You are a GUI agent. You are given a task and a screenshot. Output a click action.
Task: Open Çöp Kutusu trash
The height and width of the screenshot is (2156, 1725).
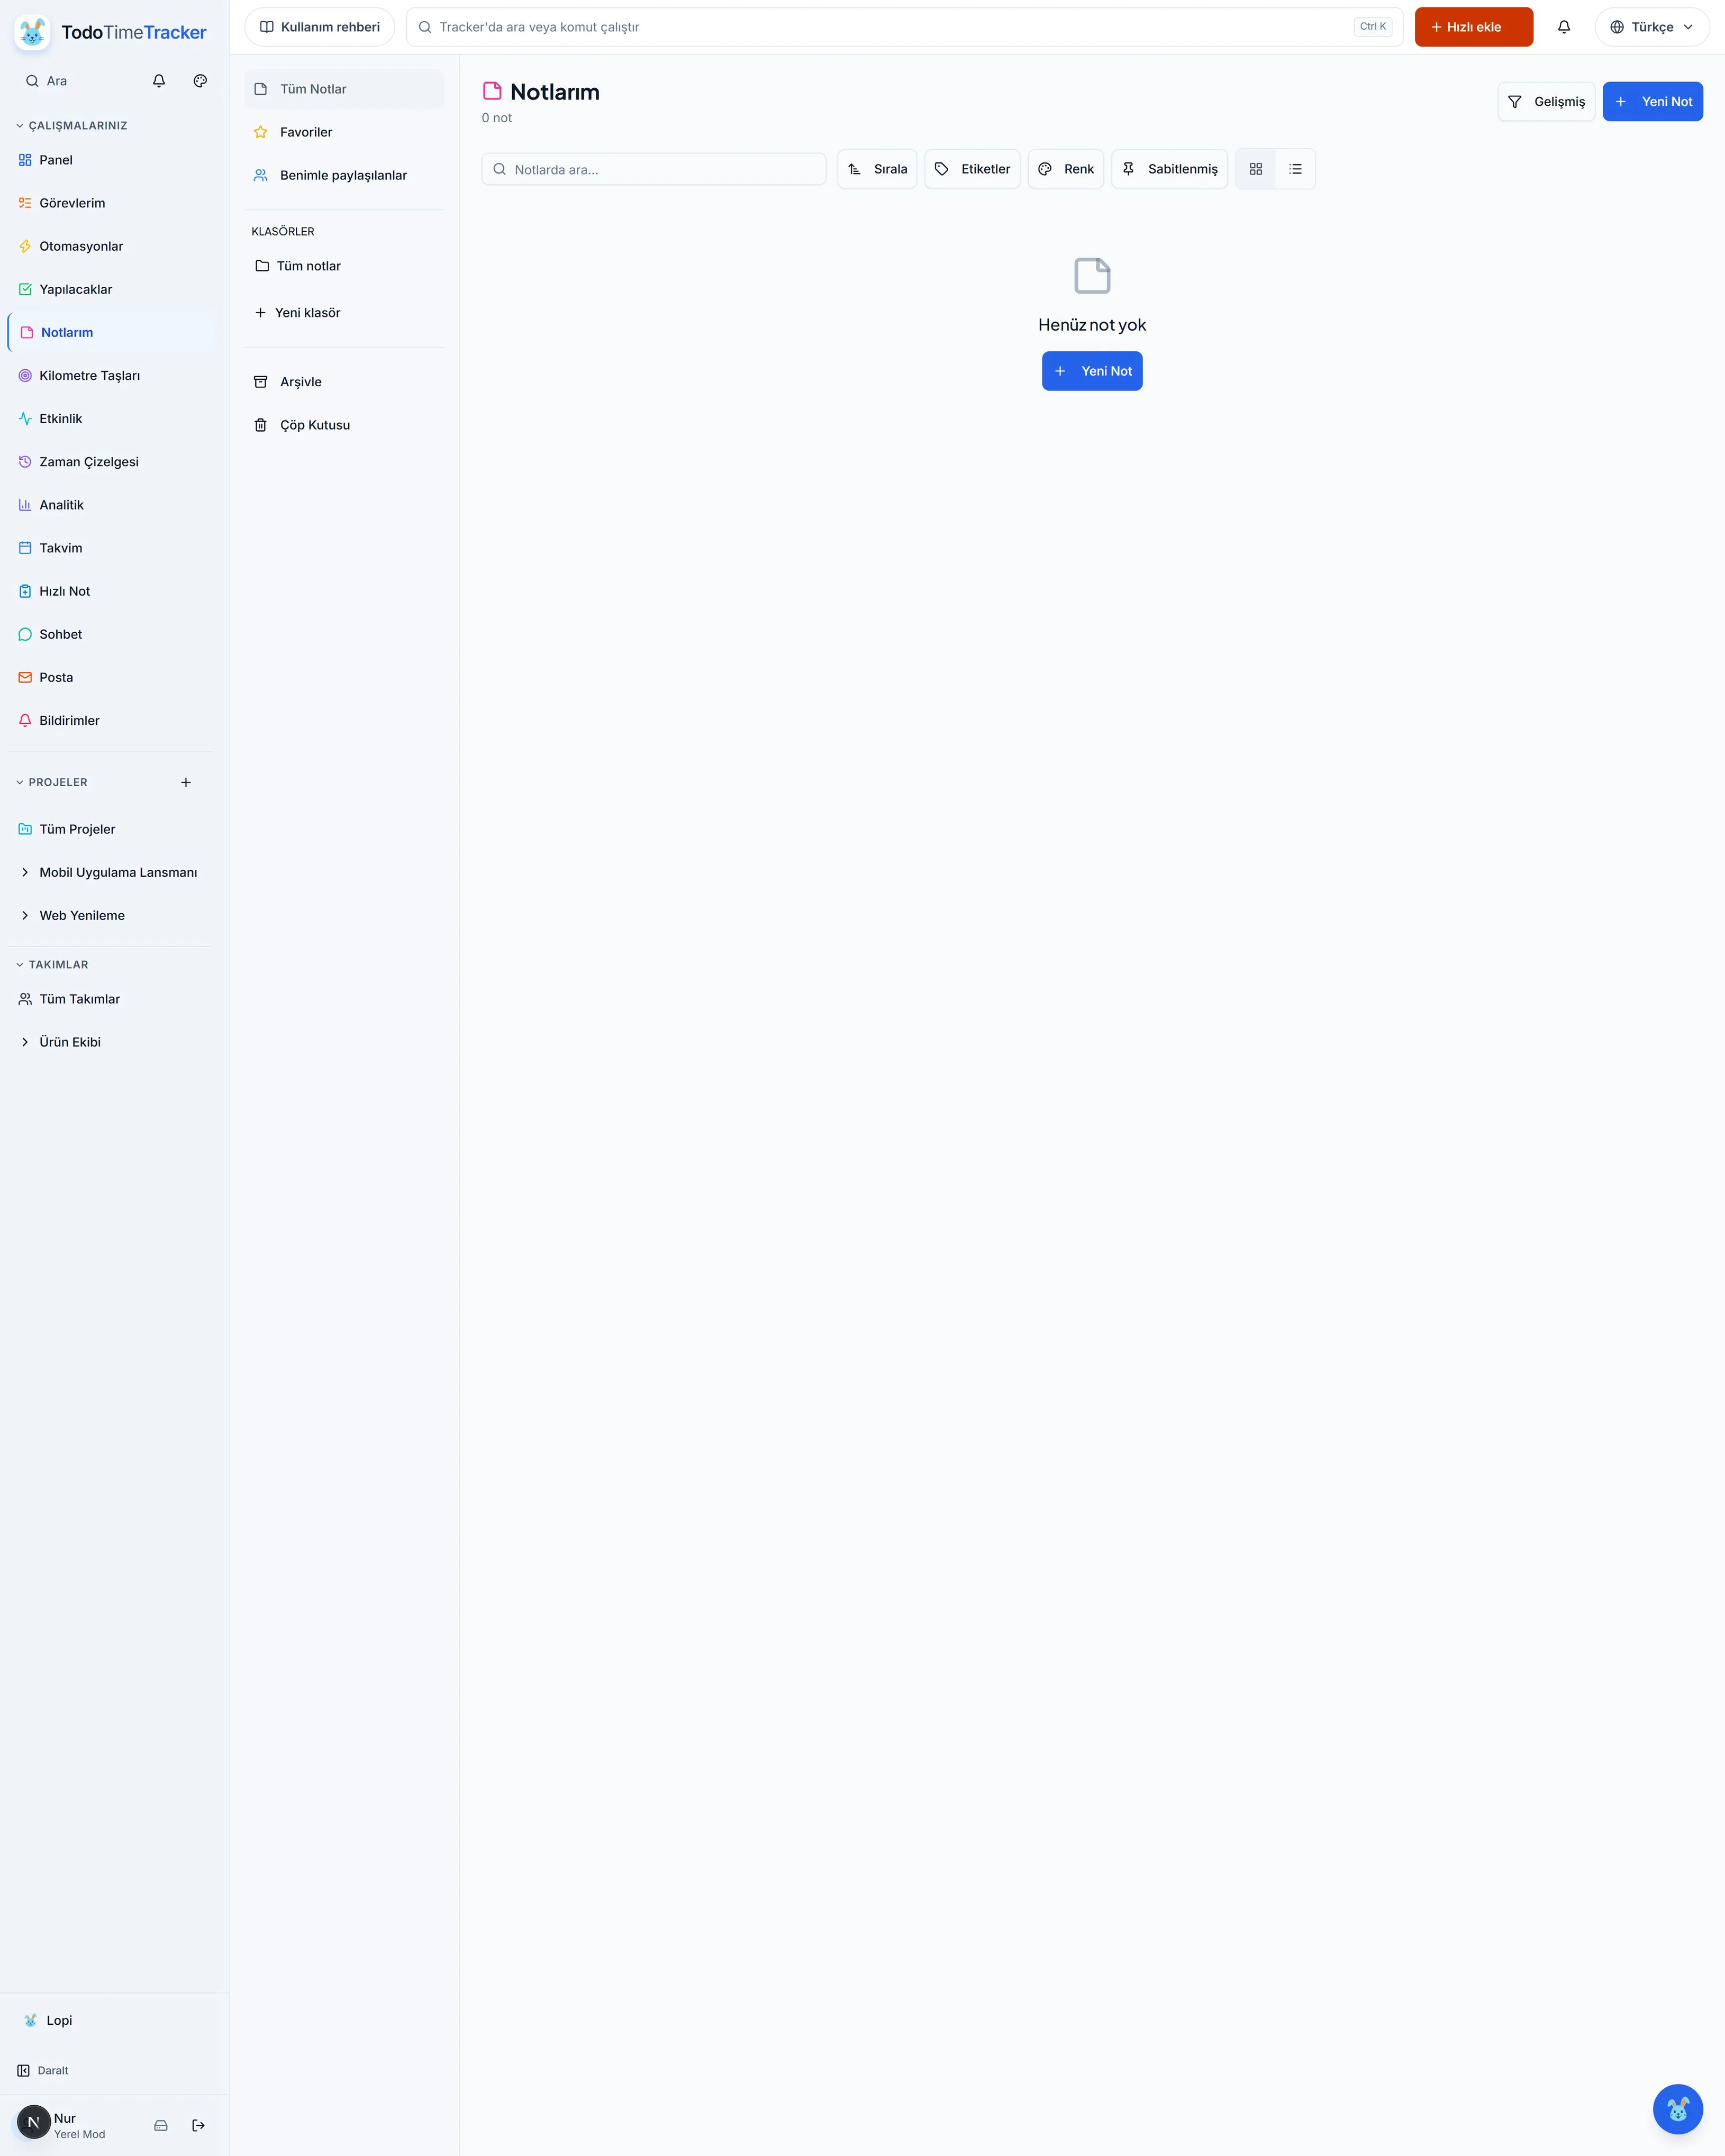click(x=344, y=425)
